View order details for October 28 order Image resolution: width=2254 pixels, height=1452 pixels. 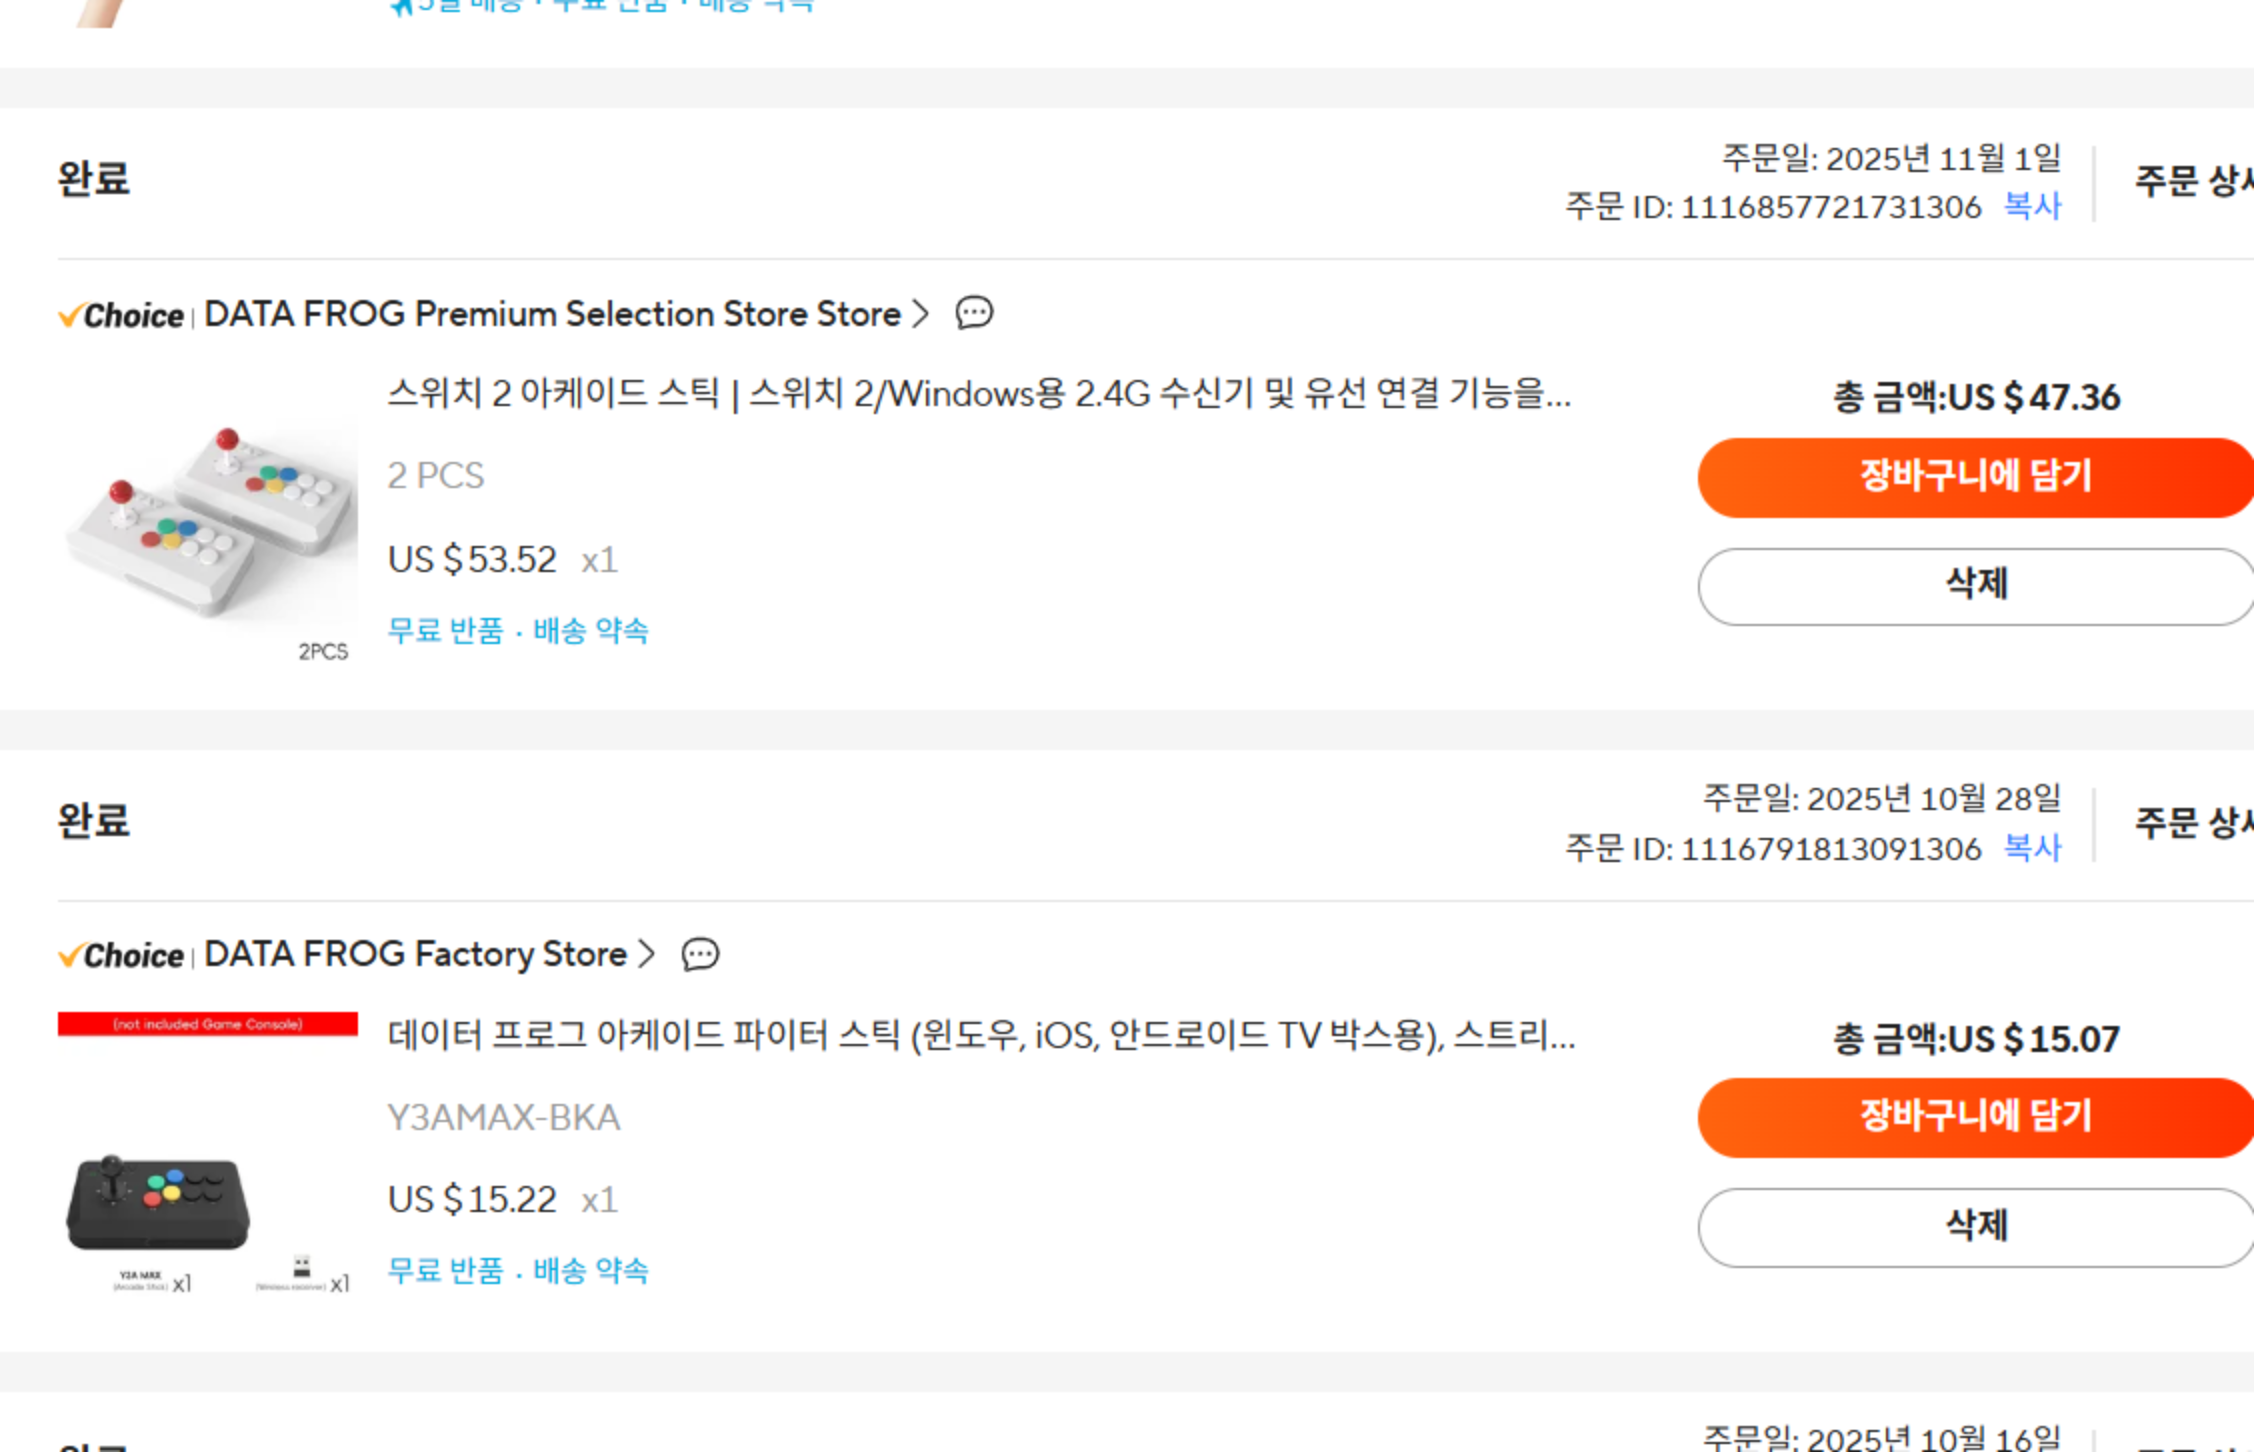click(2192, 823)
